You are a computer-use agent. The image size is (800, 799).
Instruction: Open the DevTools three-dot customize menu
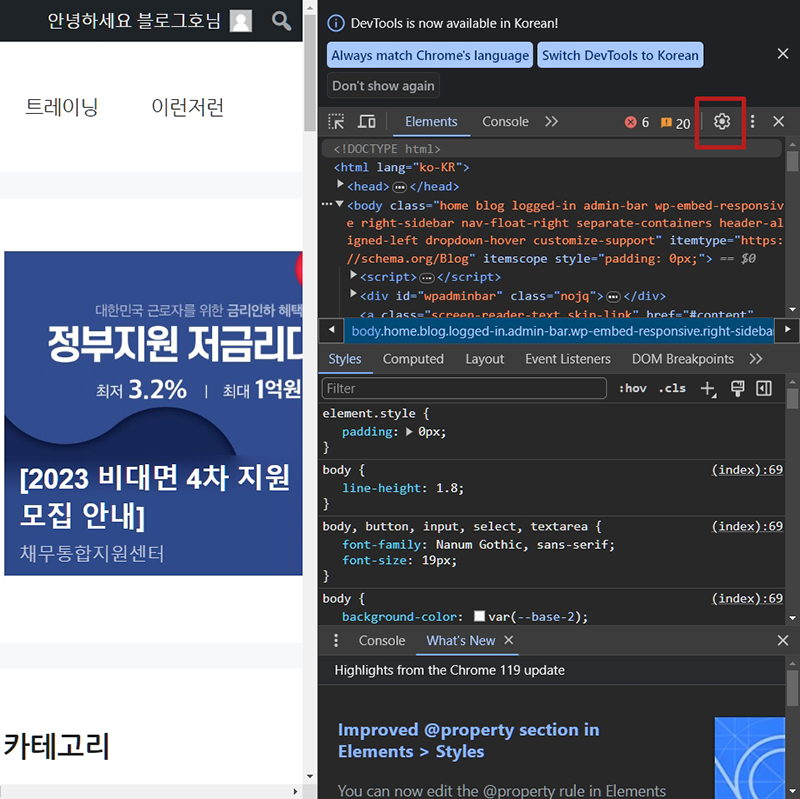tap(753, 121)
